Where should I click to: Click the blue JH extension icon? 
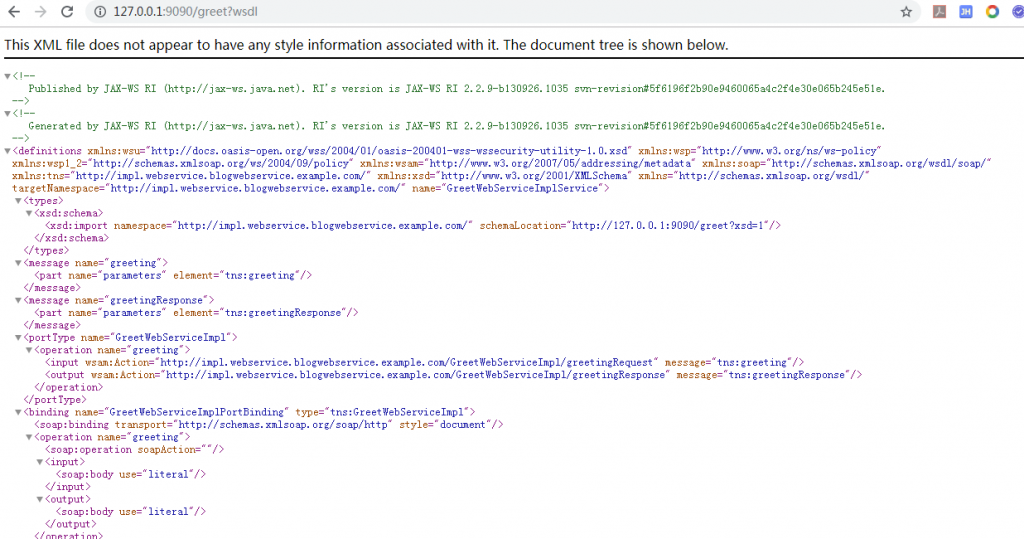[x=966, y=12]
